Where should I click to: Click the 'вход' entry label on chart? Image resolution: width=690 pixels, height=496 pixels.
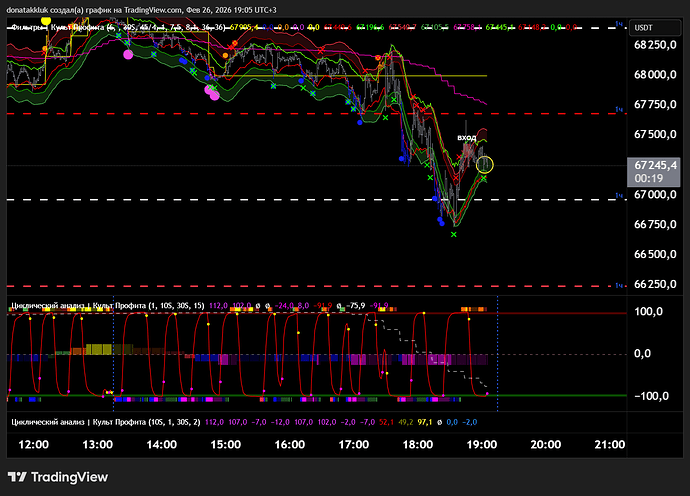coord(467,137)
